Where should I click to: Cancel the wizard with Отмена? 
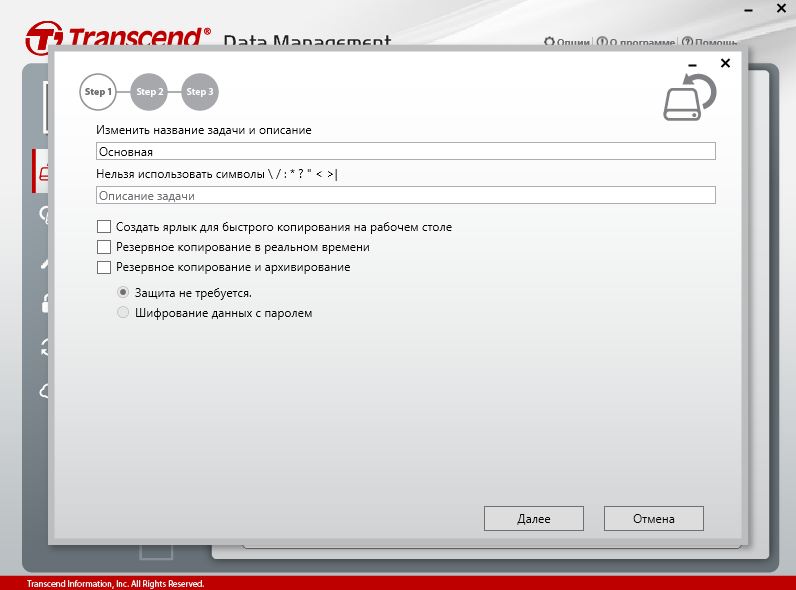(653, 518)
